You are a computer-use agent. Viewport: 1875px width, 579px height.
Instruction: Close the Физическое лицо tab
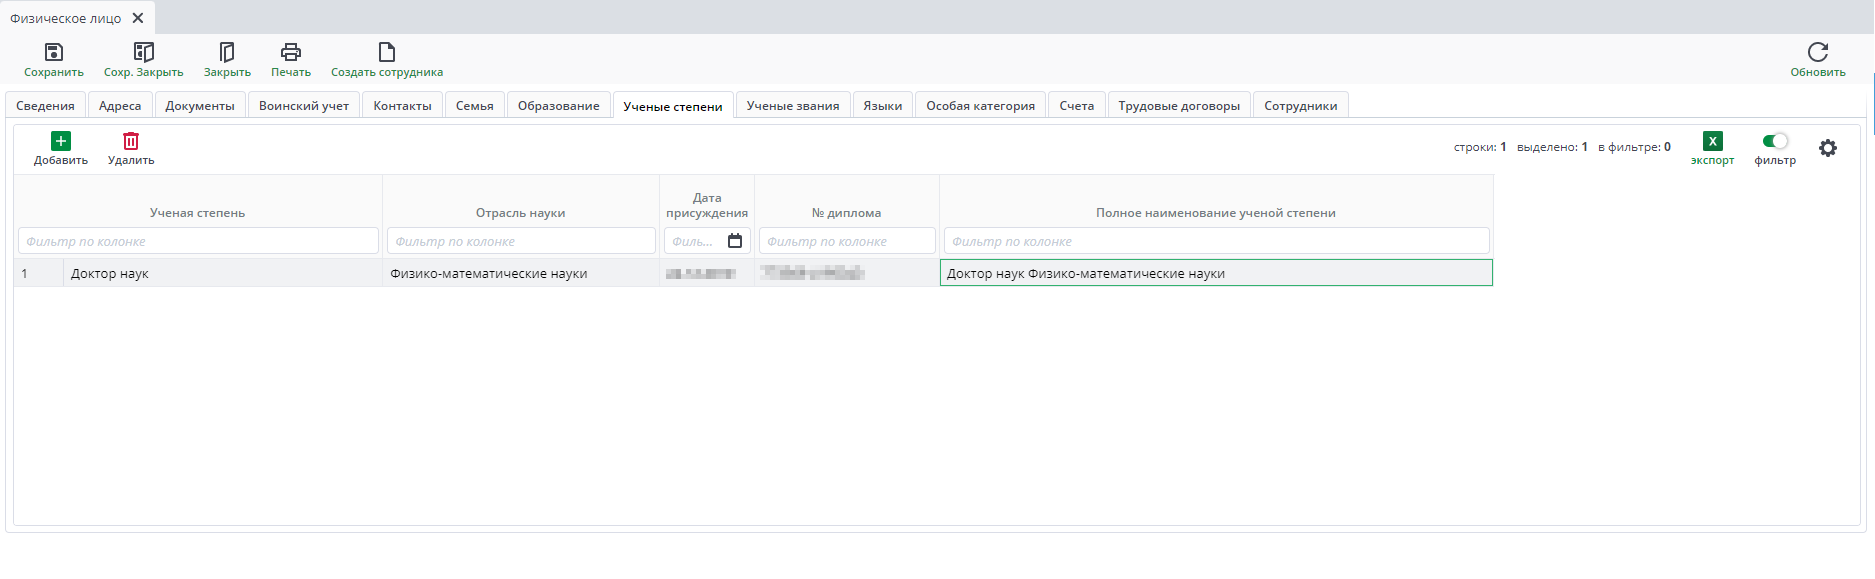[x=138, y=18]
